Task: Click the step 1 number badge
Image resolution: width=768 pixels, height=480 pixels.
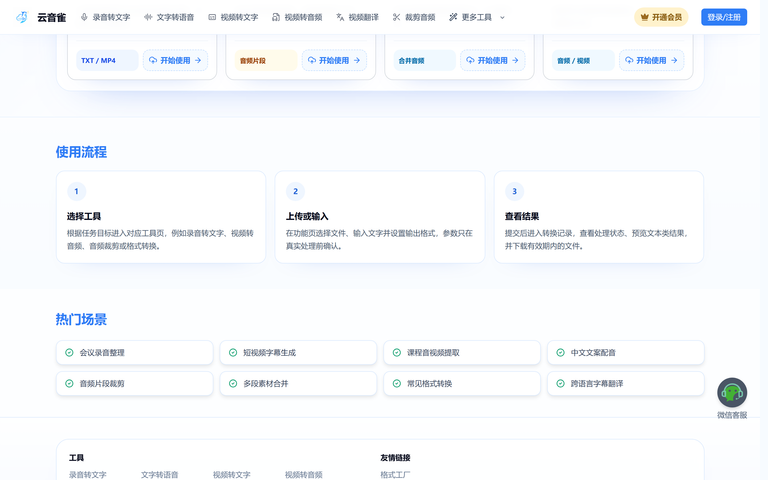Action: point(76,192)
